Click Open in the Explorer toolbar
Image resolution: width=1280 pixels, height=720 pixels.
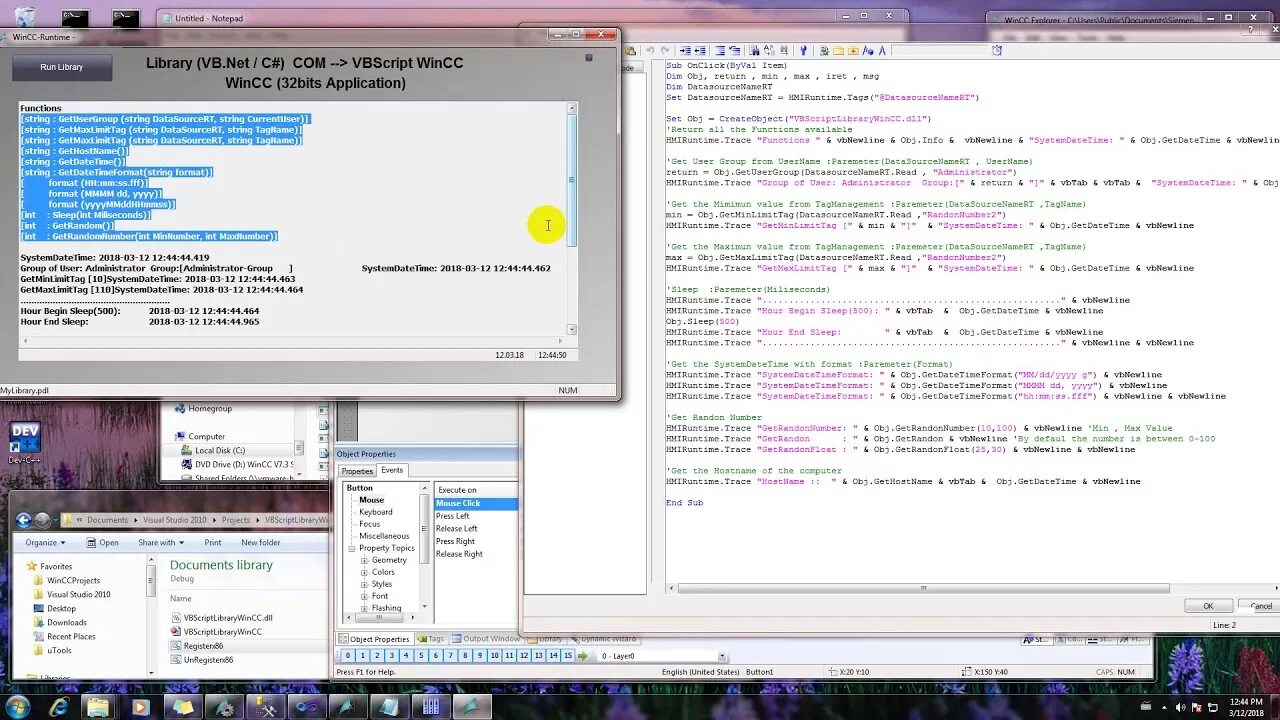tap(103, 542)
